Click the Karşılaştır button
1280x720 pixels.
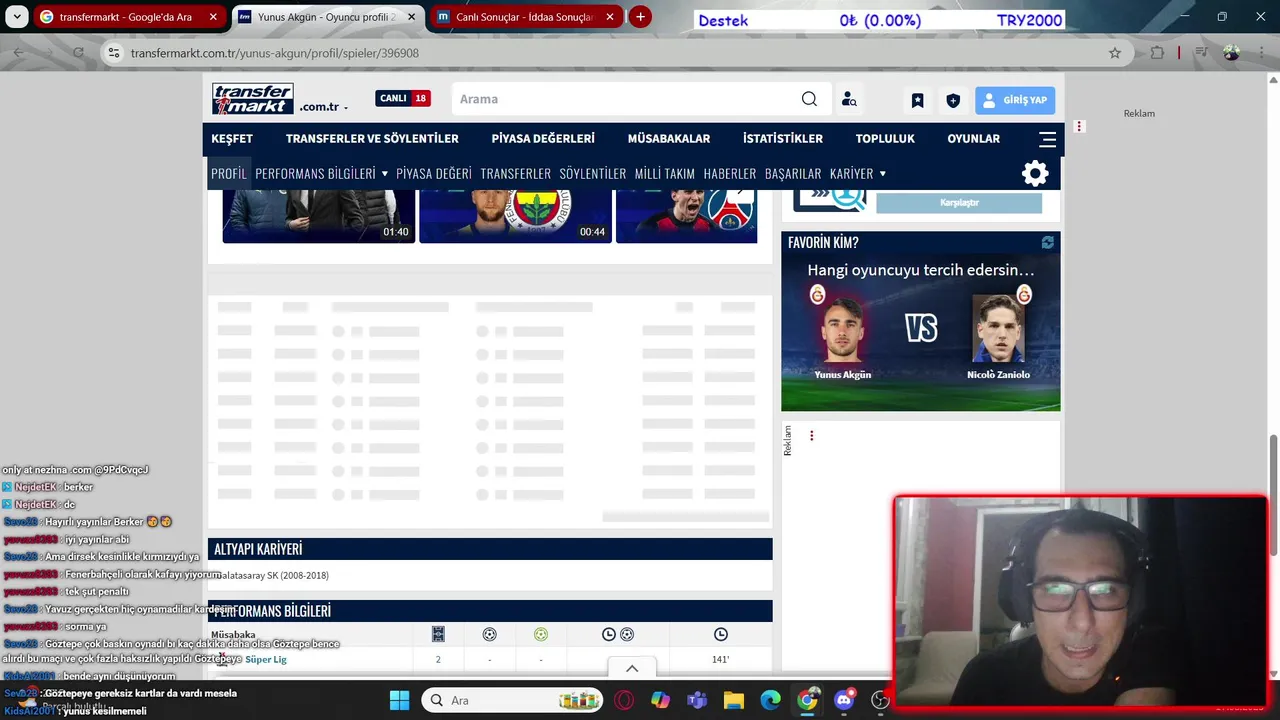click(x=959, y=203)
